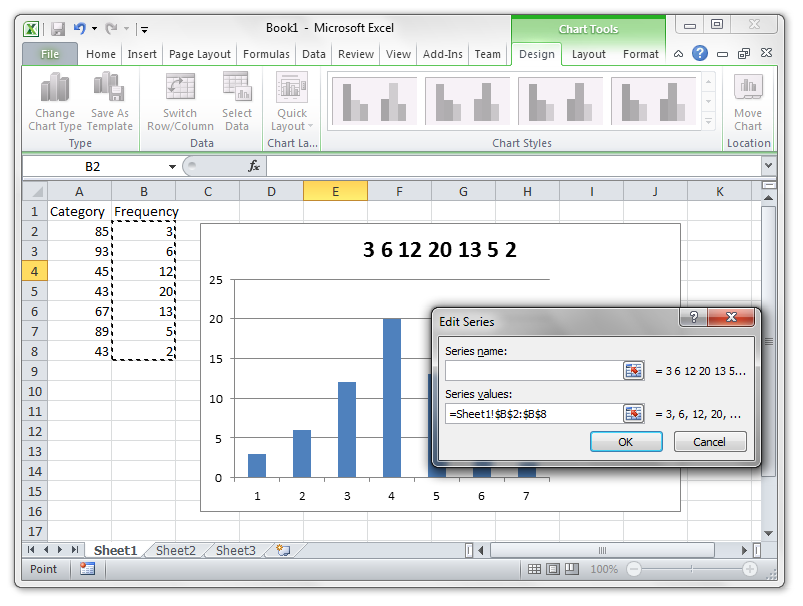Viewport: 803px width, 606px height.
Task: Click the Insert Function fx icon
Action: pyautogui.click(x=253, y=166)
